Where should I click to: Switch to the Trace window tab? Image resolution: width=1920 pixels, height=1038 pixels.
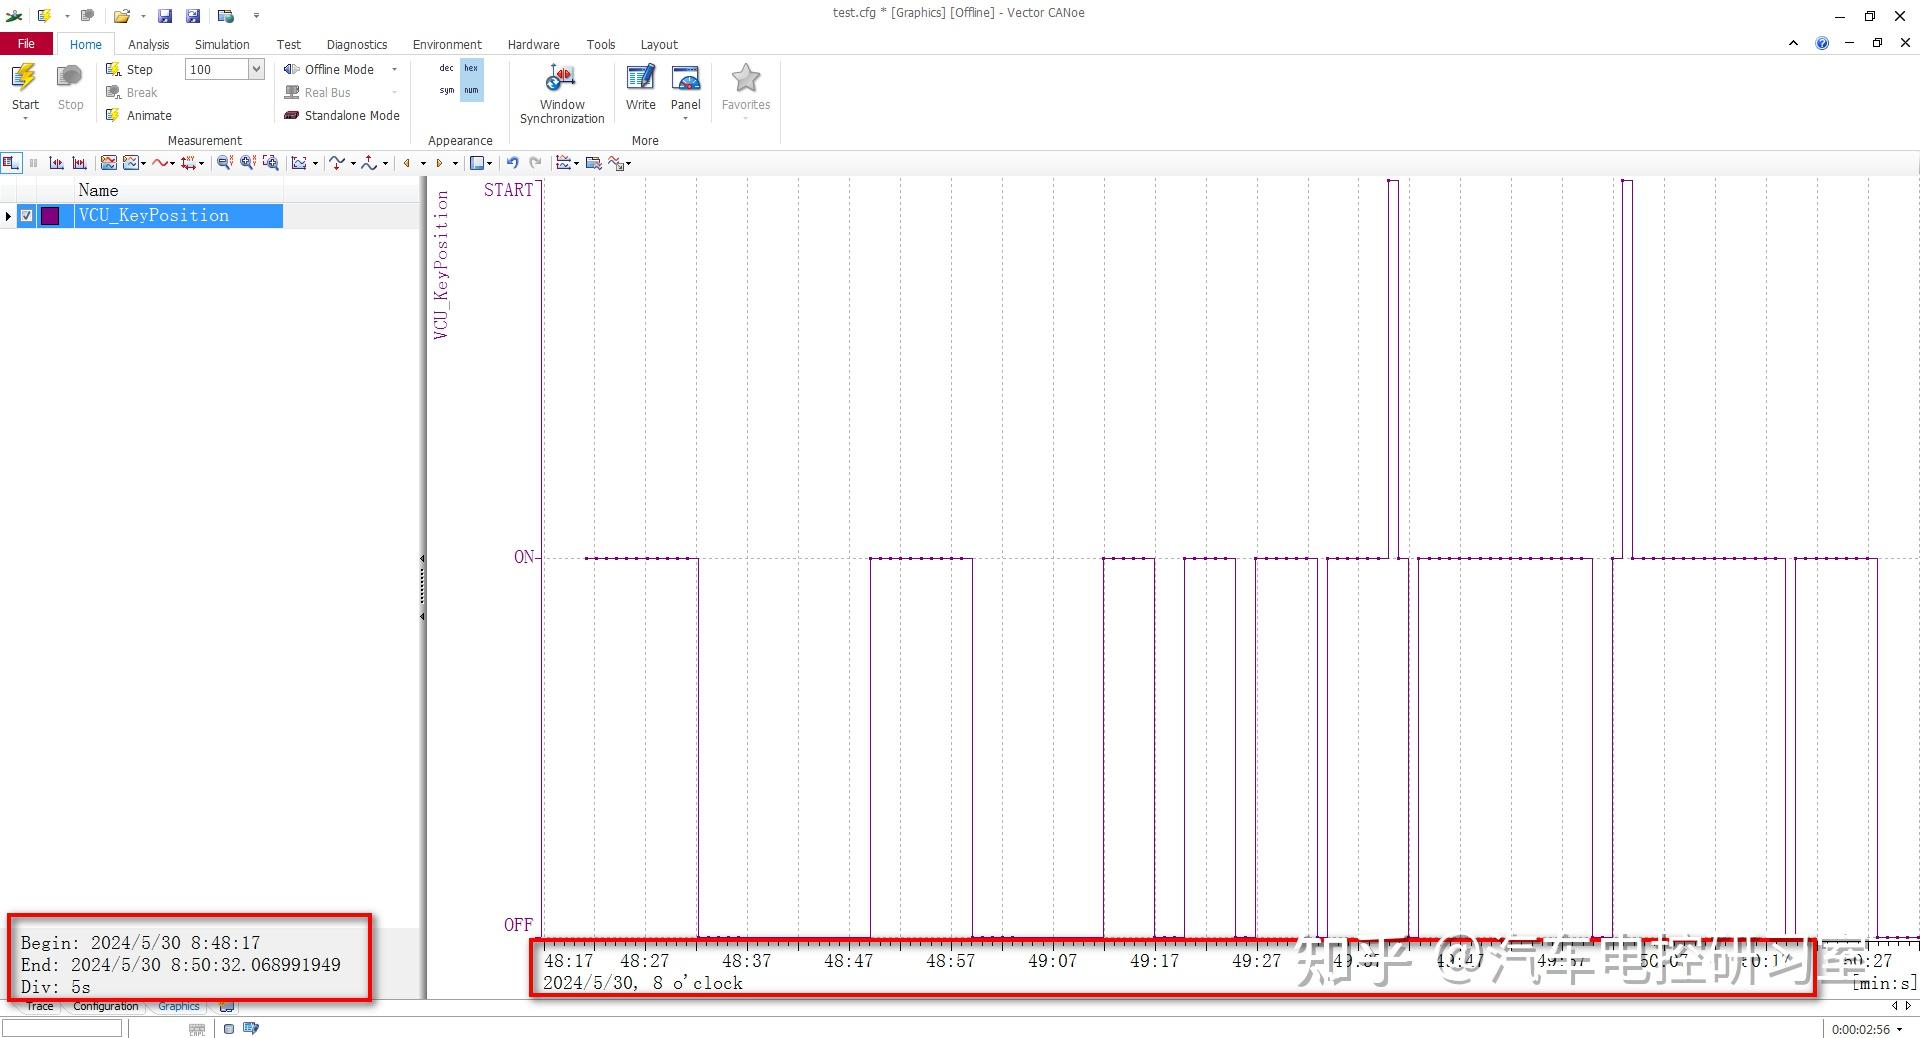pos(40,1006)
